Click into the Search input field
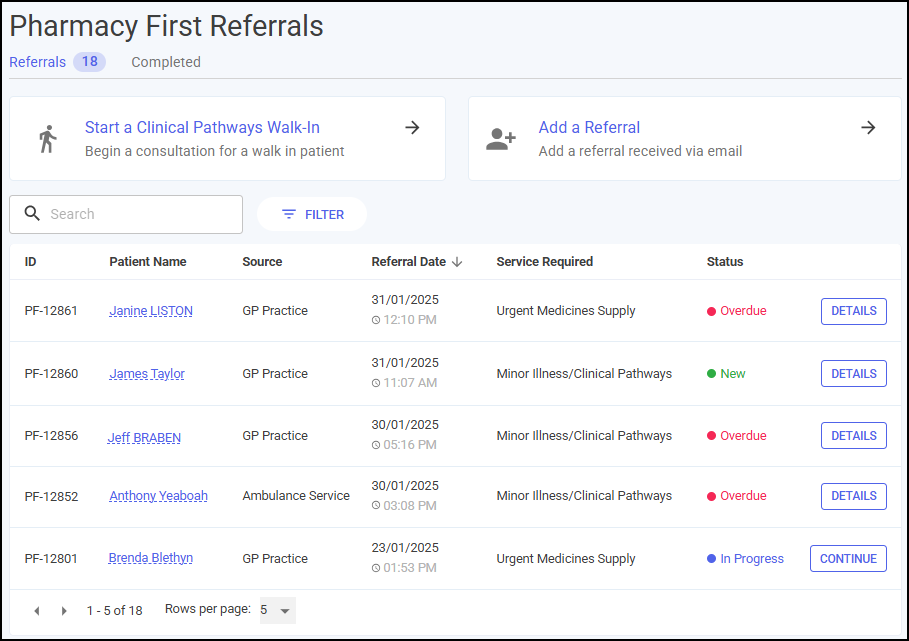Image resolution: width=909 pixels, height=641 pixels. point(126,214)
